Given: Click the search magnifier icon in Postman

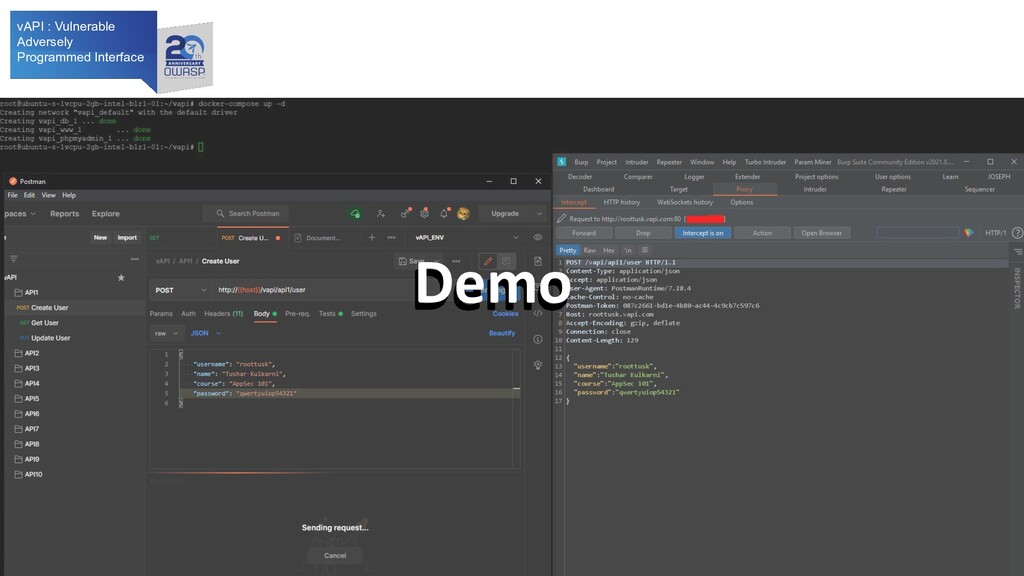Looking at the screenshot, I should (220, 214).
